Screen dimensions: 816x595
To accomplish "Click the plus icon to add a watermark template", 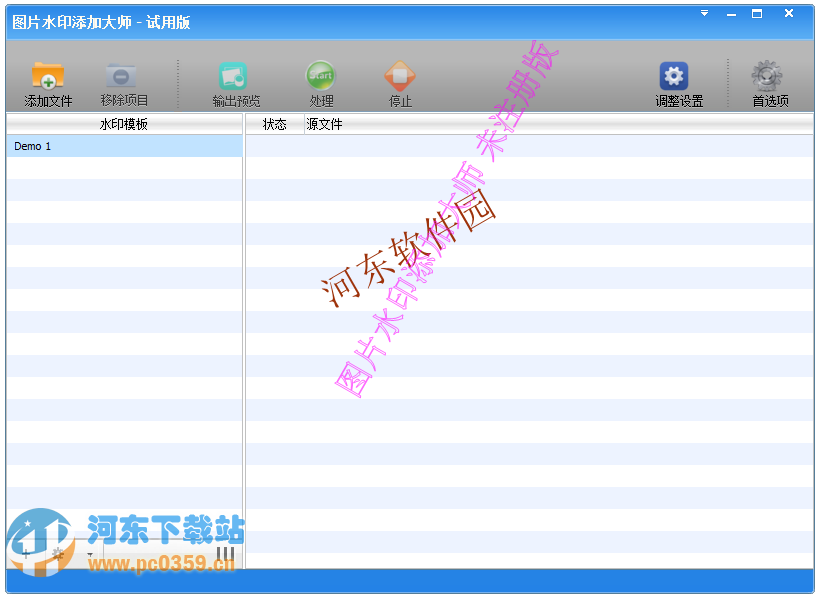I will (26, 552).
